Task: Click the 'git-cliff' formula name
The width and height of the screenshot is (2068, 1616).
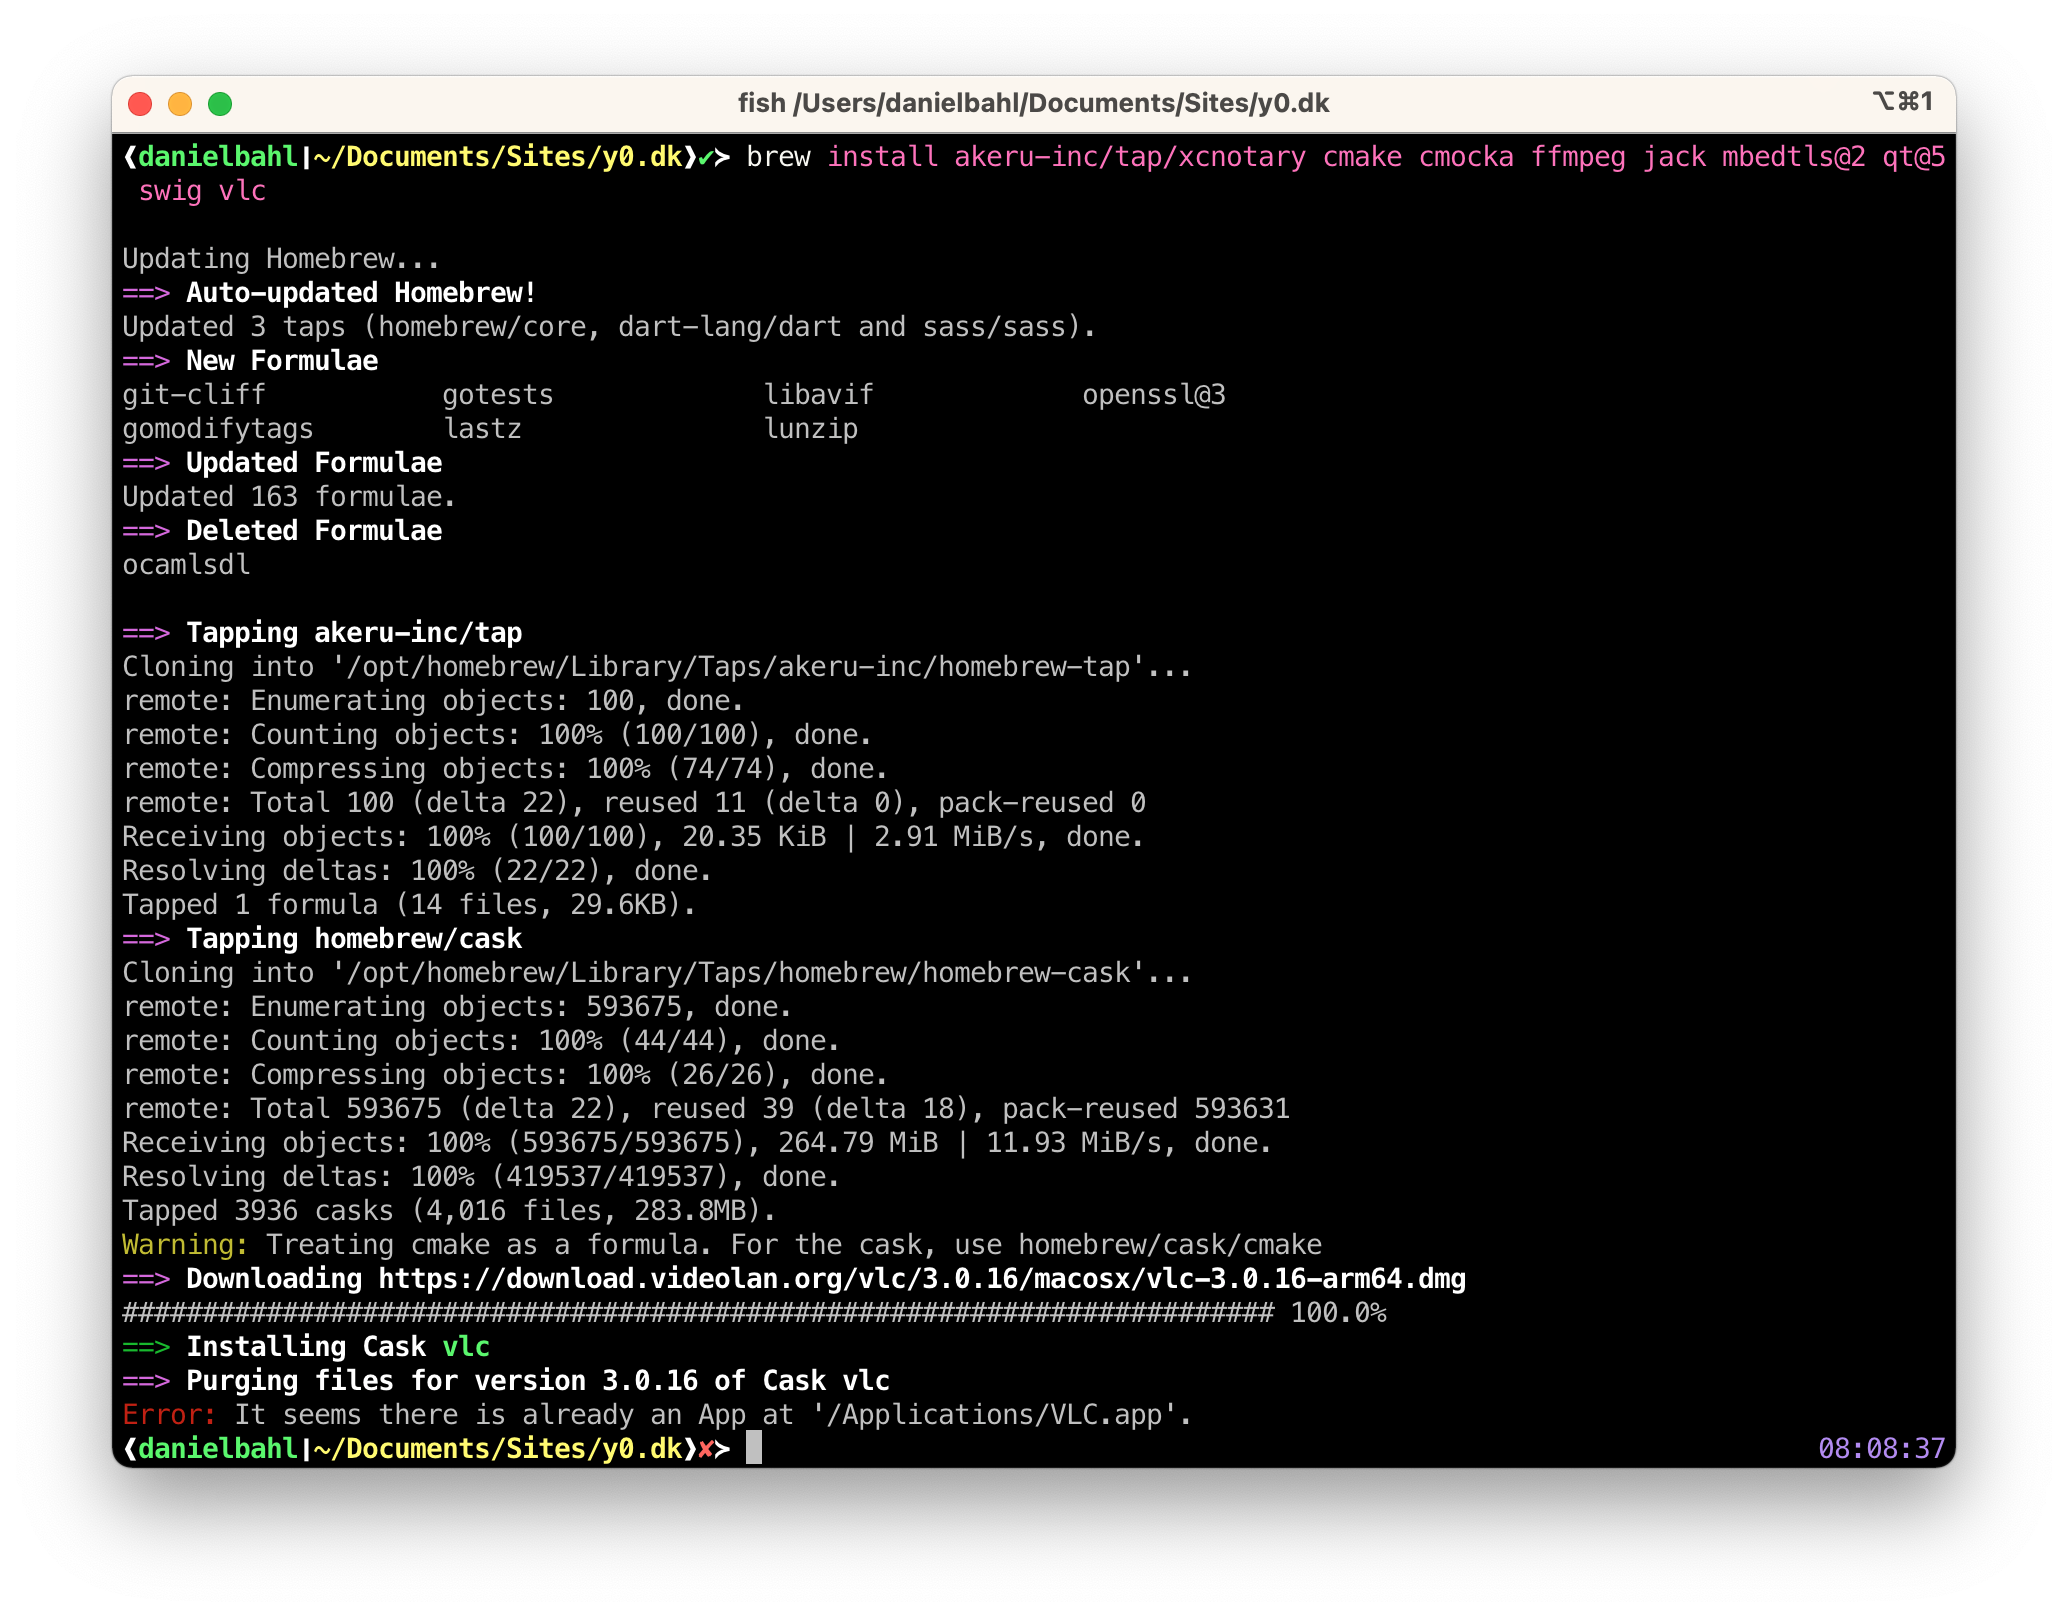Action: tap(194, 395)
